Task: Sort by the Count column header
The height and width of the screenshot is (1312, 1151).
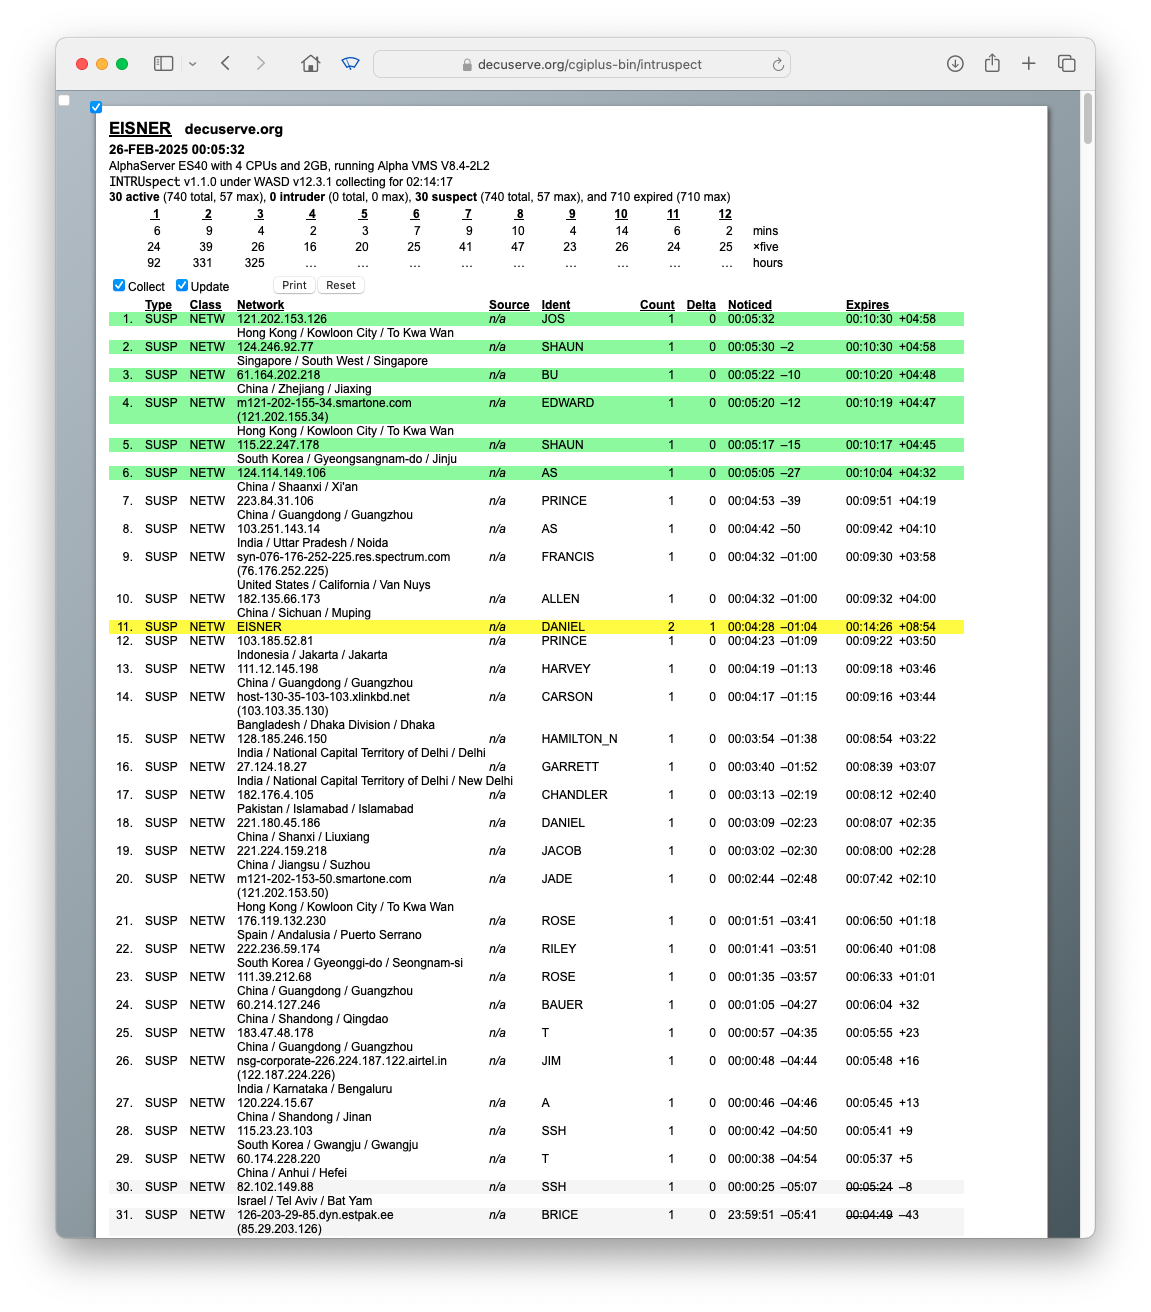Action: (x=657, y=305)
